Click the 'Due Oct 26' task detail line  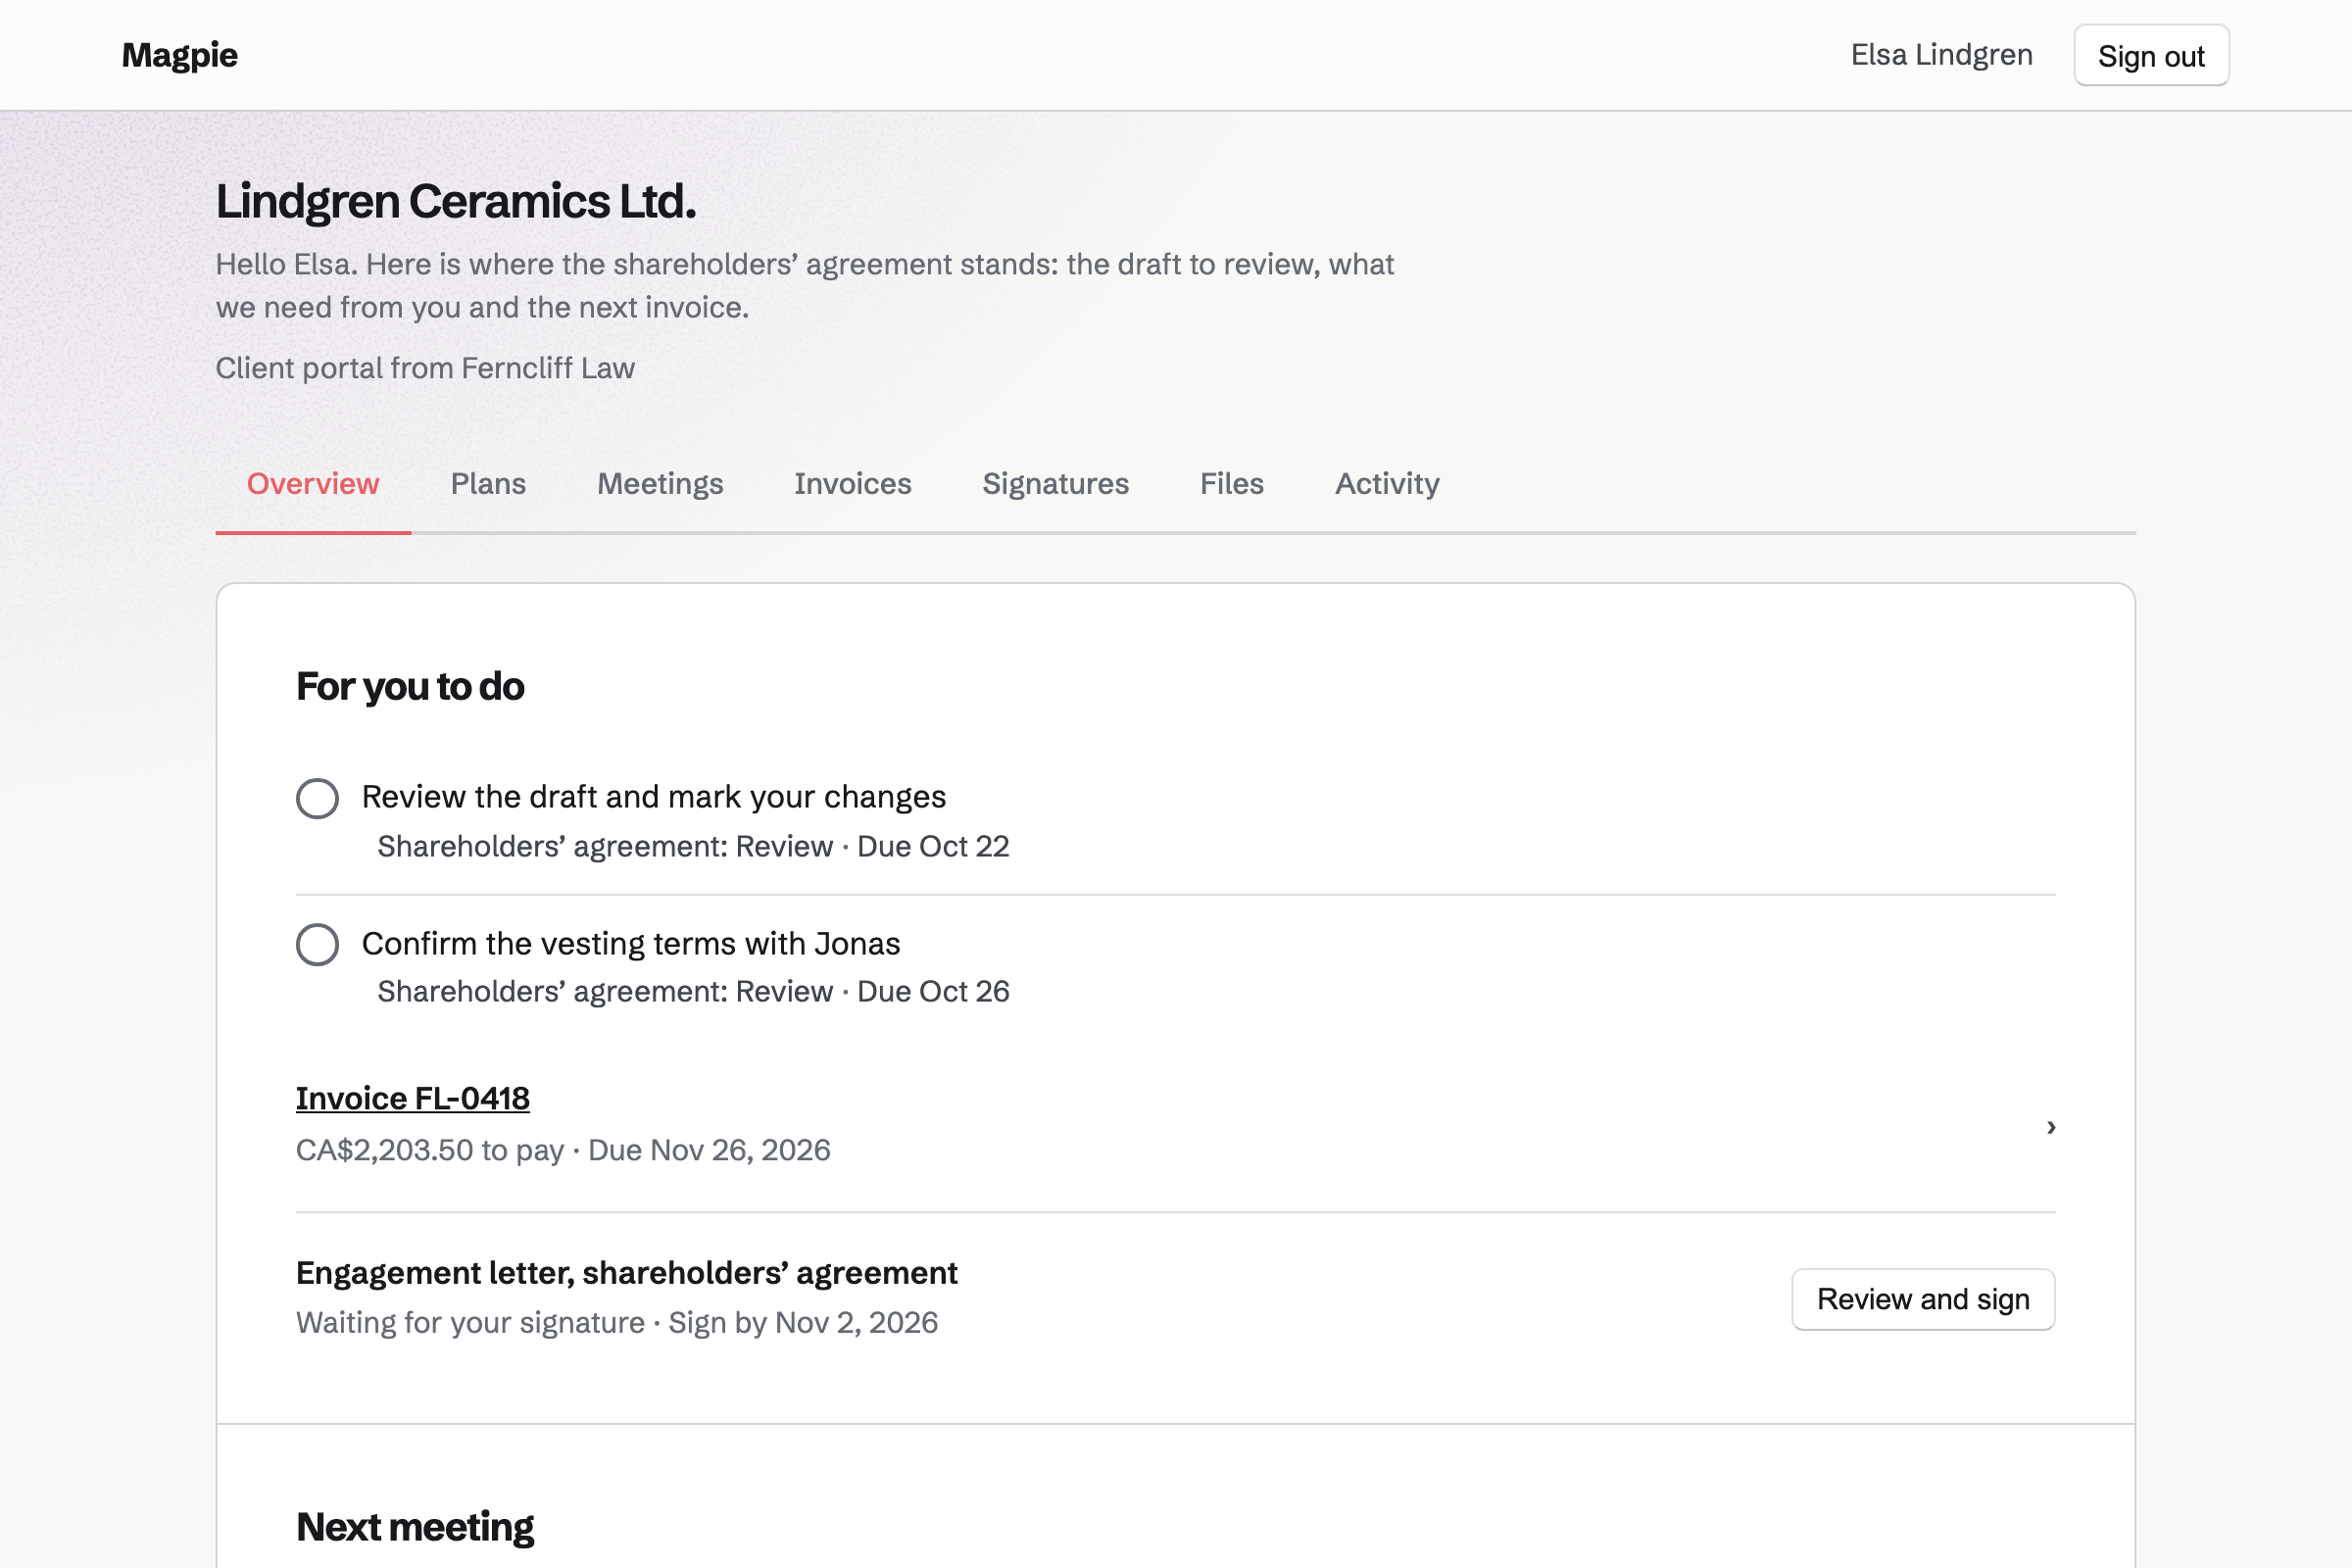[x=693, y=991]
